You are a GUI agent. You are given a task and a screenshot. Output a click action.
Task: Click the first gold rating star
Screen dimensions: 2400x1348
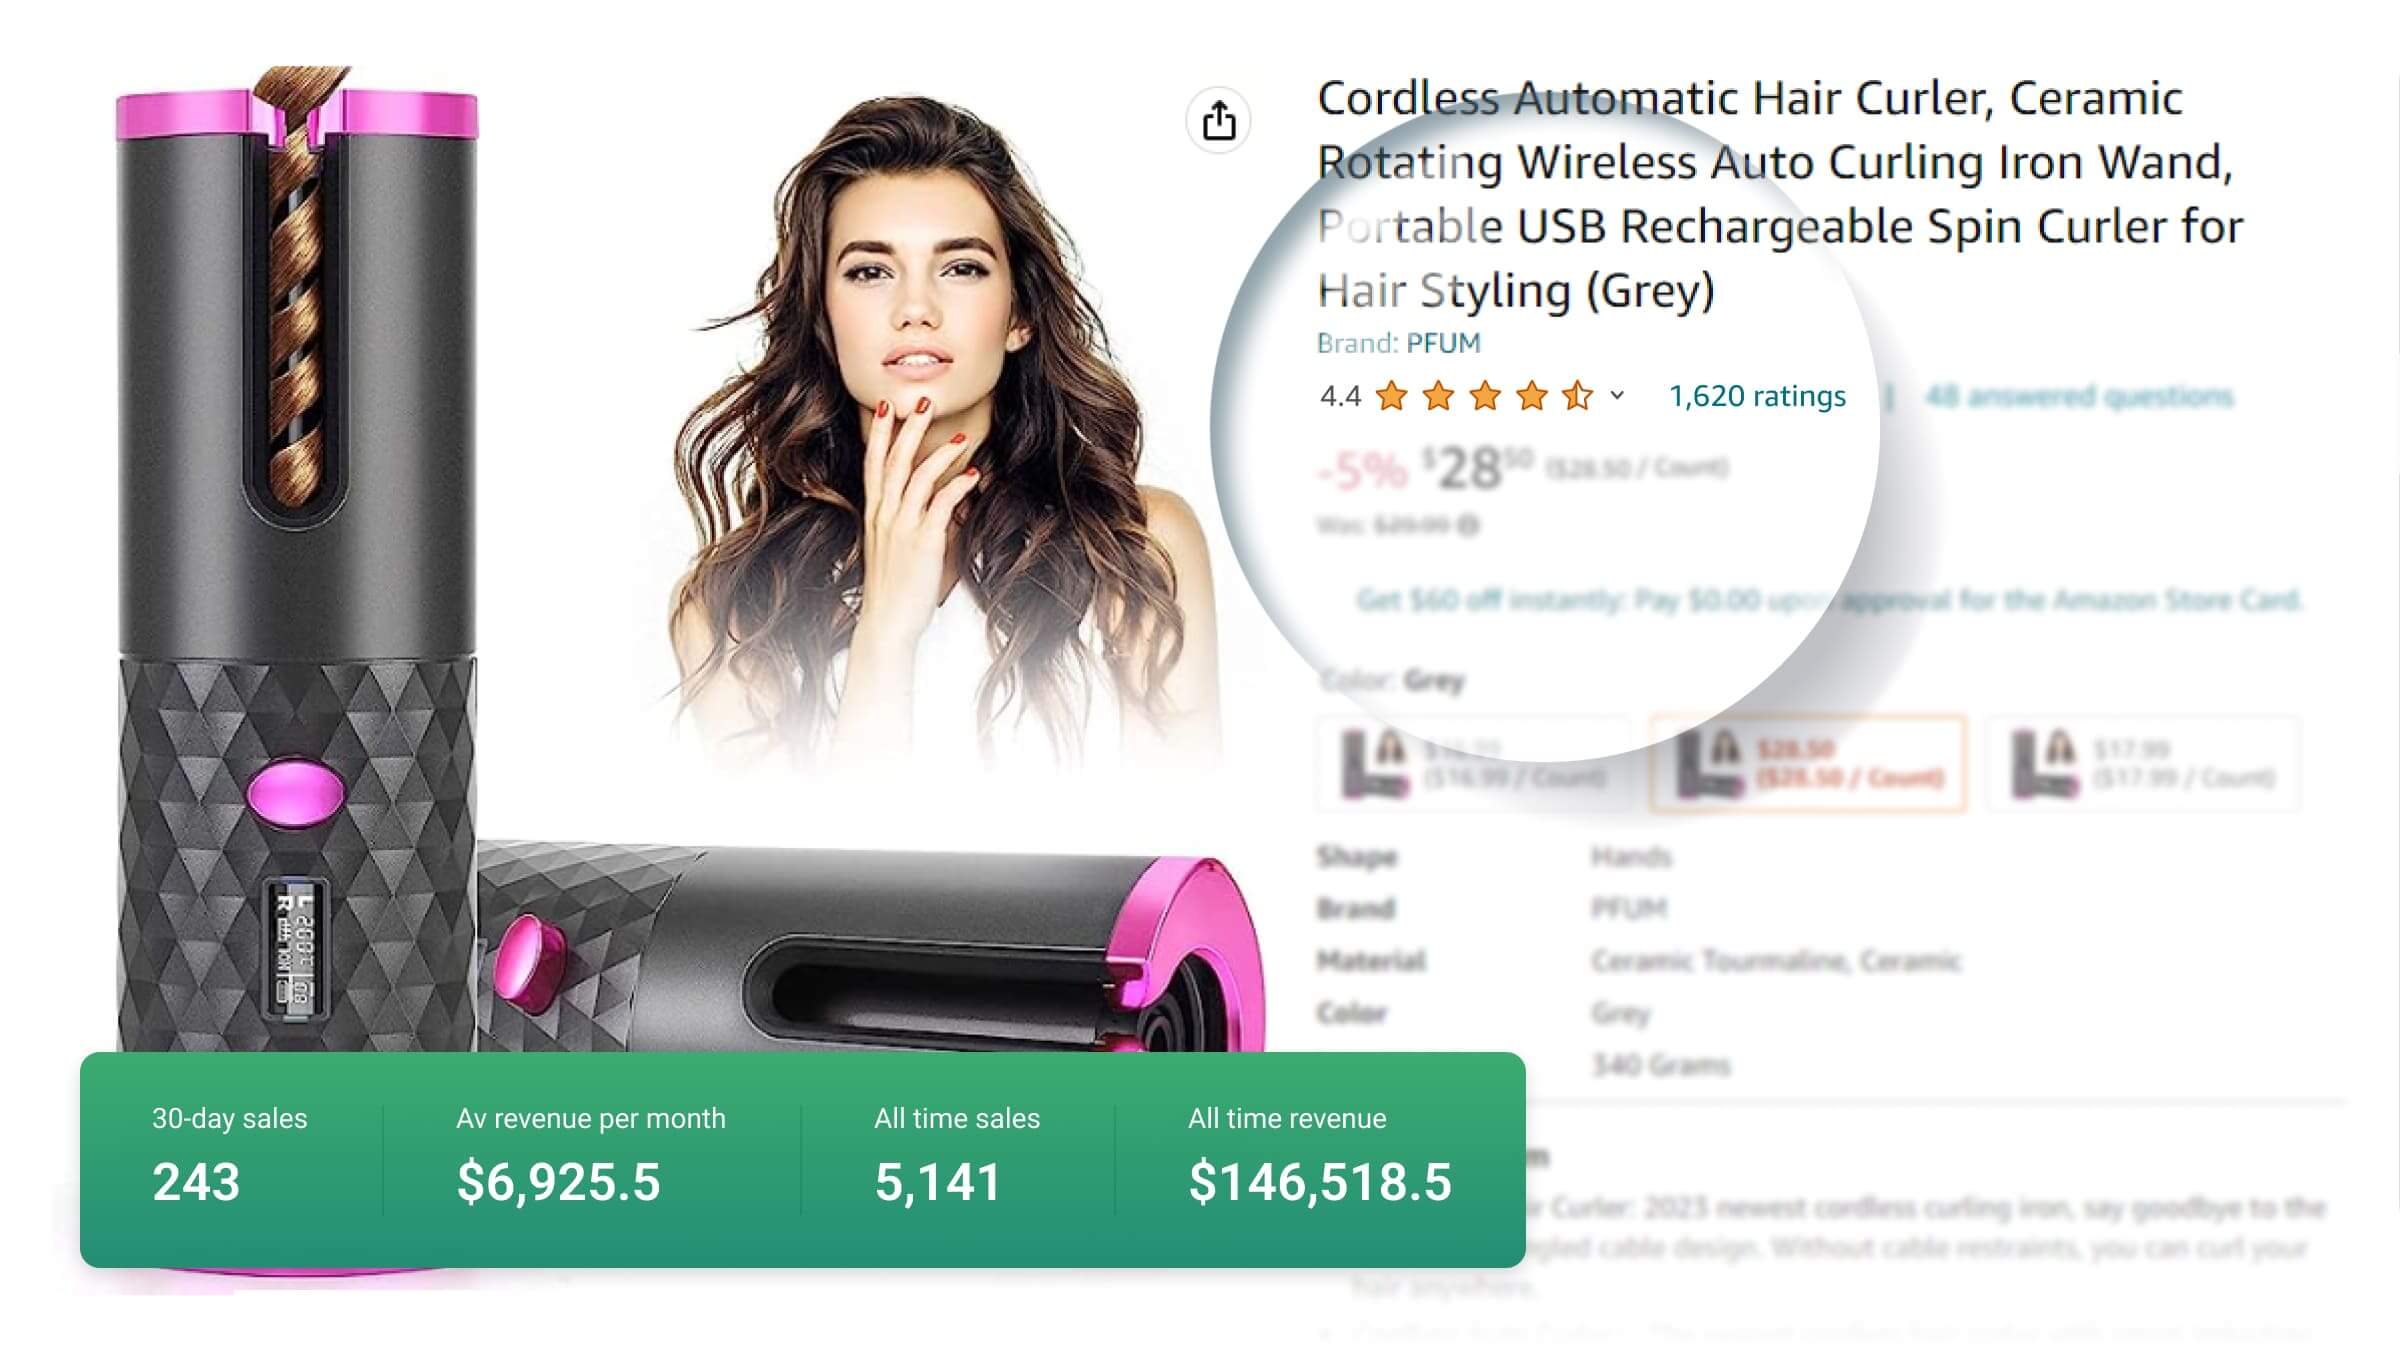coord(1391,396)
